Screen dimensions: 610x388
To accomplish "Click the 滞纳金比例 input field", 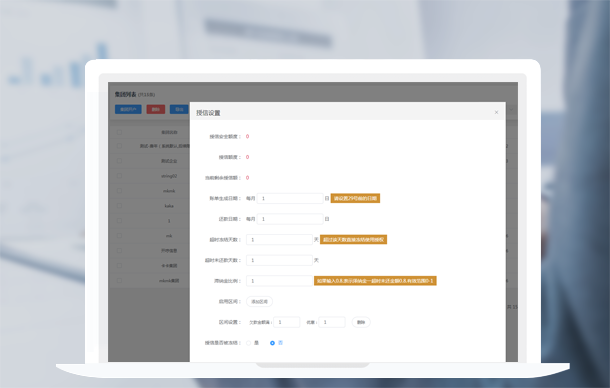I will click(x=279, y=281).
